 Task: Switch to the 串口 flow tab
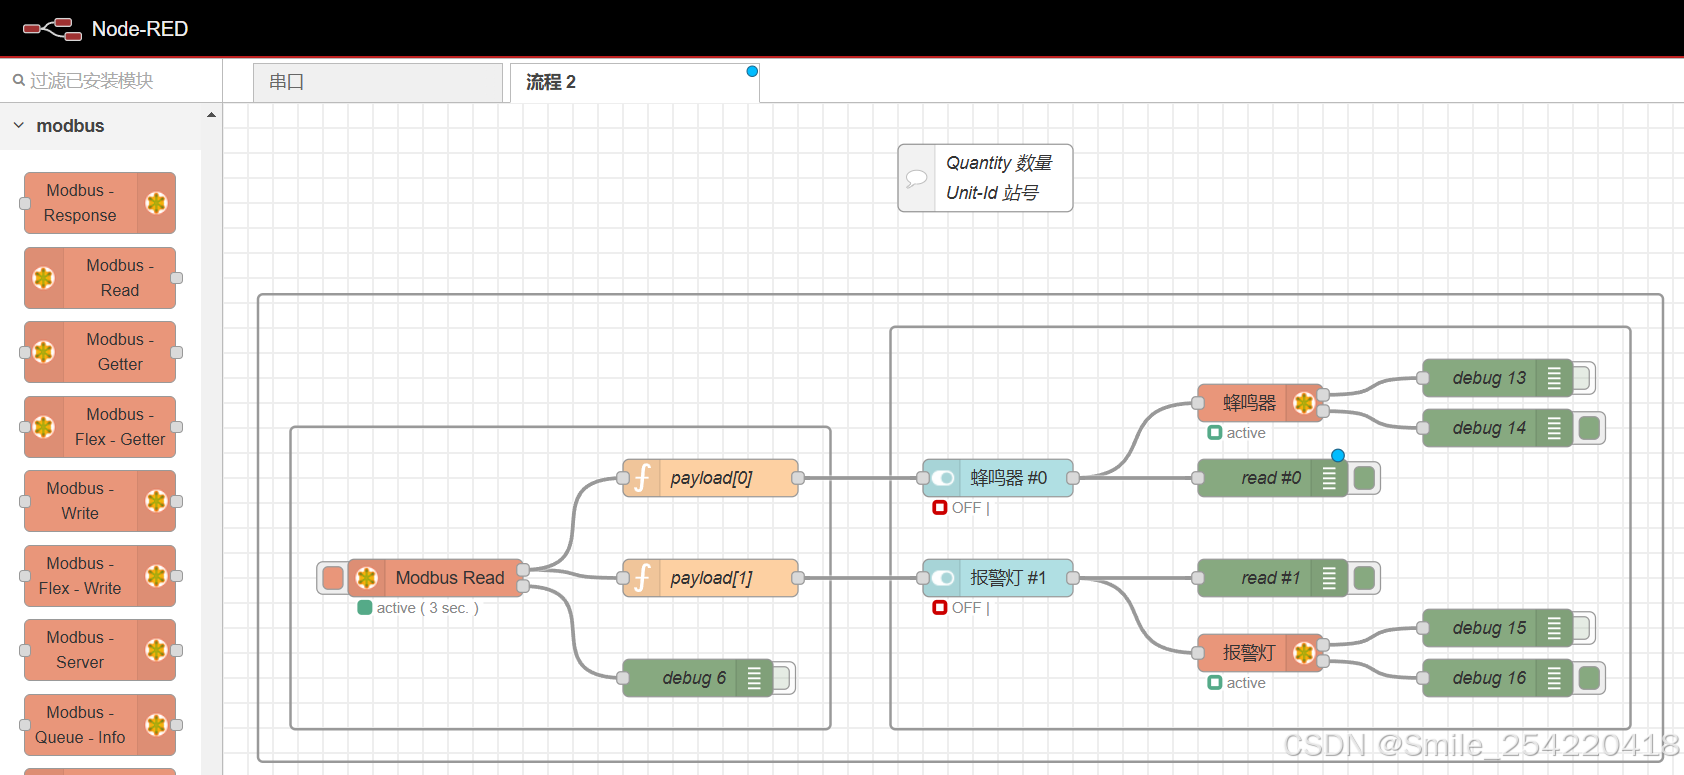[377, 82]
